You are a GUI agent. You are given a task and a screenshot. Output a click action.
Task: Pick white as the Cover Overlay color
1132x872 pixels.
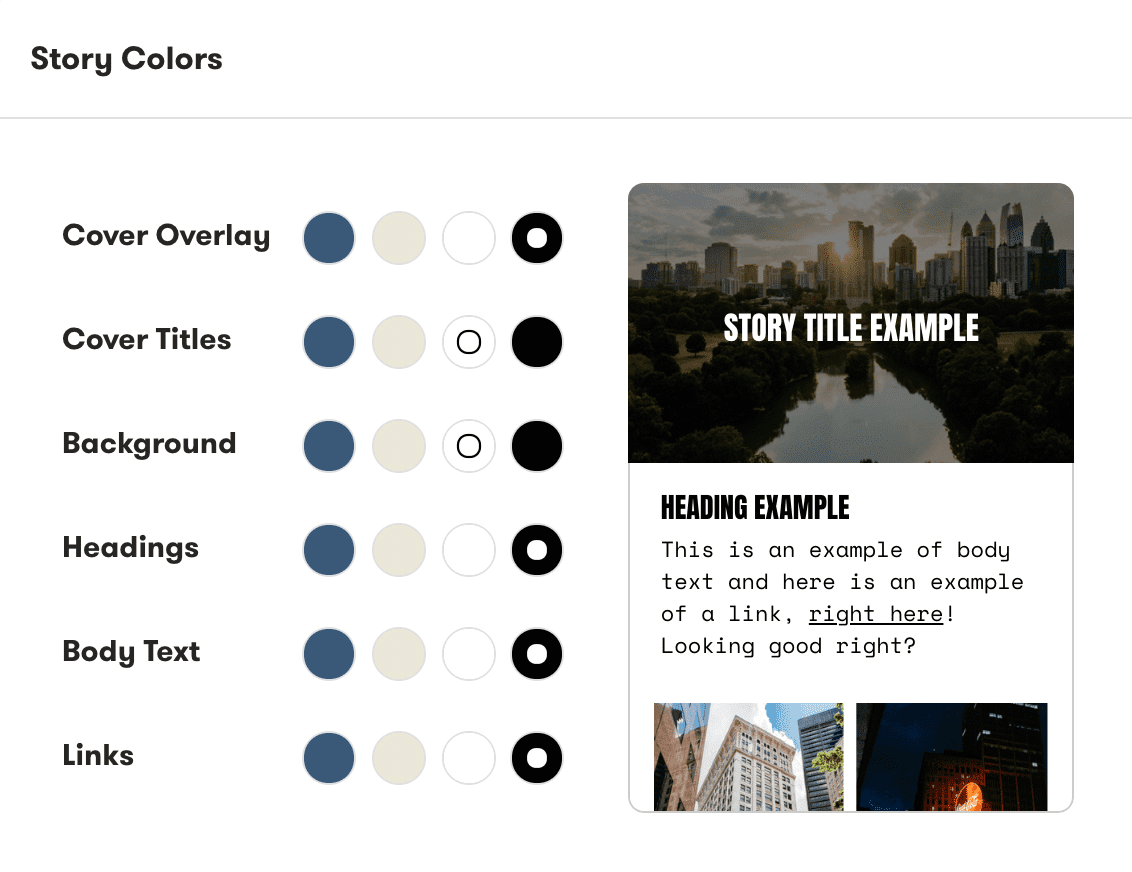[x=469, y=238]
